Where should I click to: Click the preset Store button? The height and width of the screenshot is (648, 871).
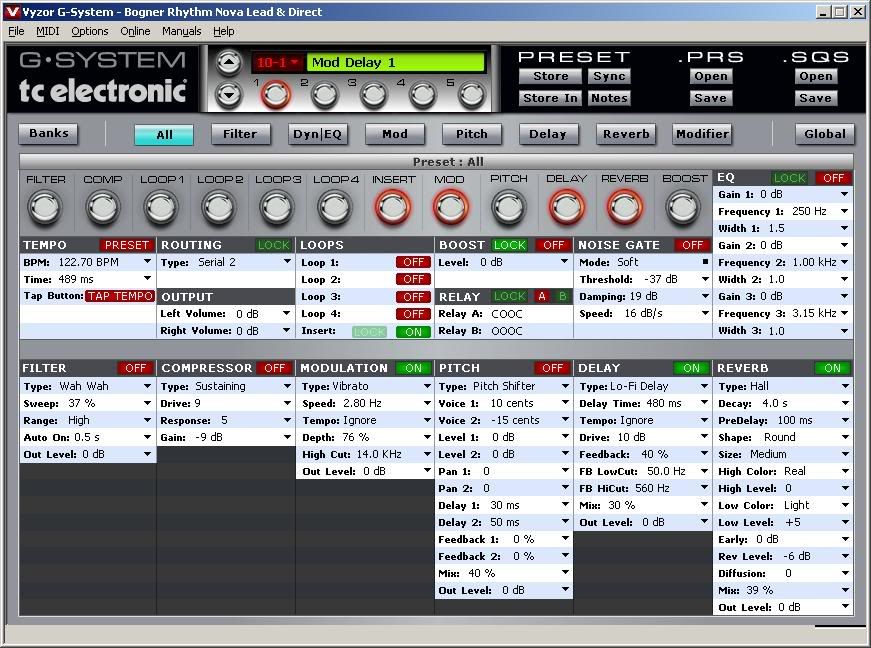pyautogui.click(x=550, y=76)
